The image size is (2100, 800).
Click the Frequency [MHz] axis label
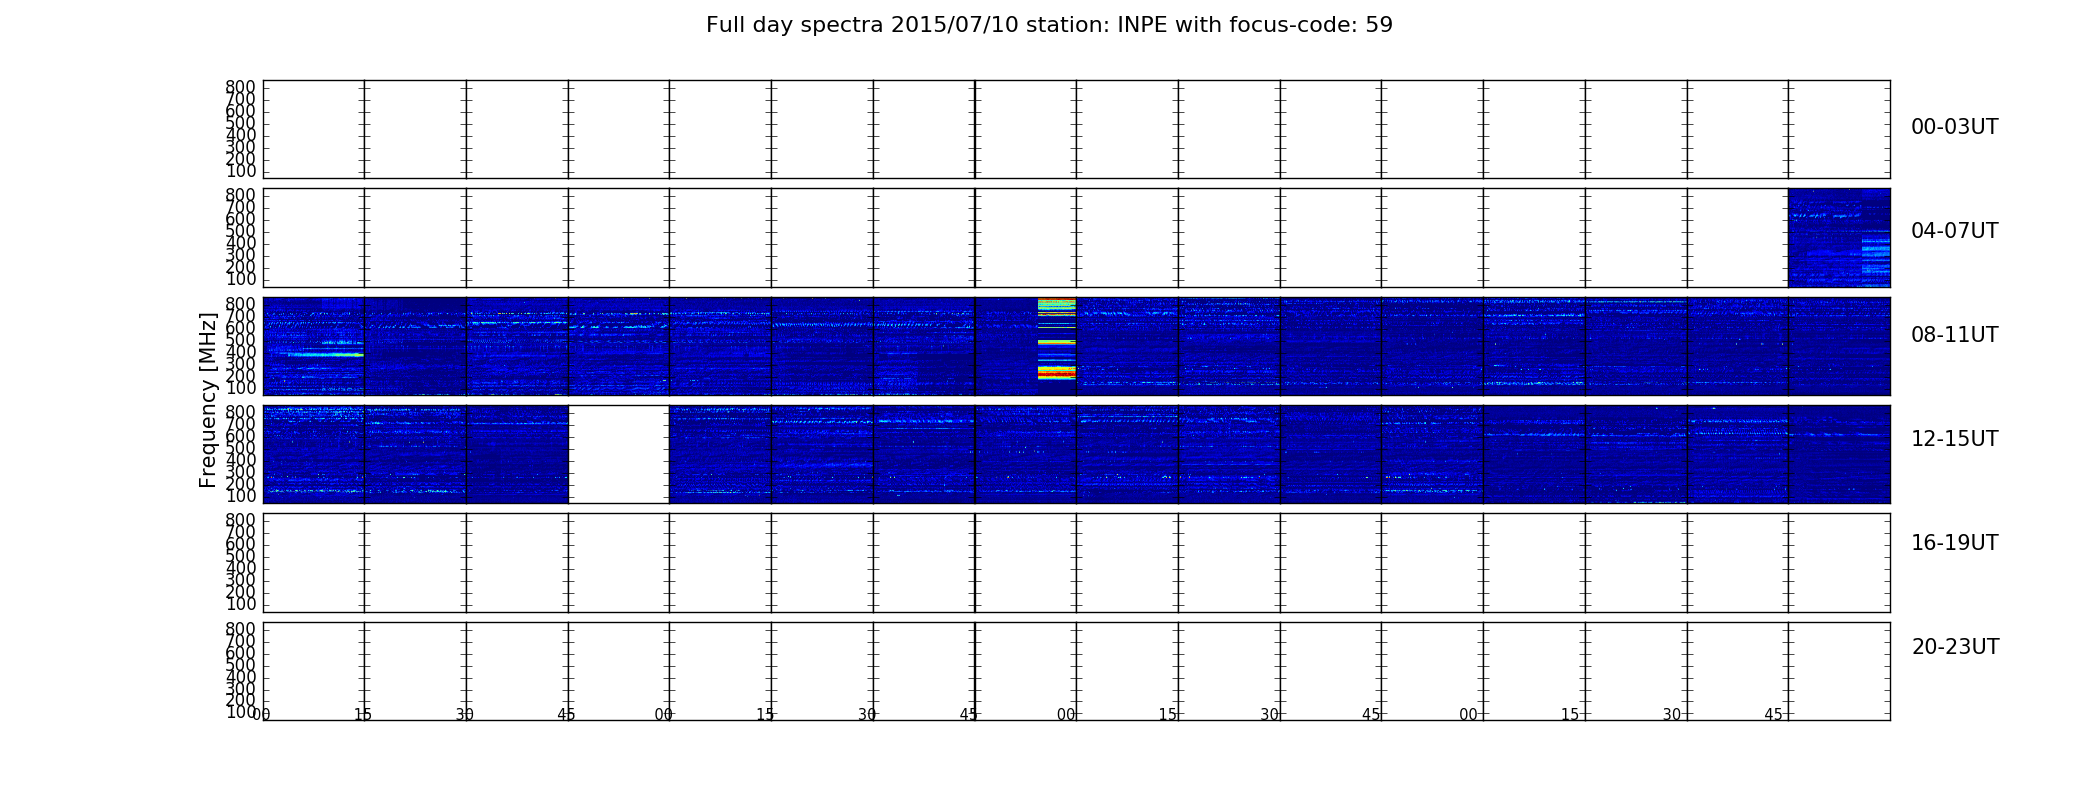[x=208, y=400]
